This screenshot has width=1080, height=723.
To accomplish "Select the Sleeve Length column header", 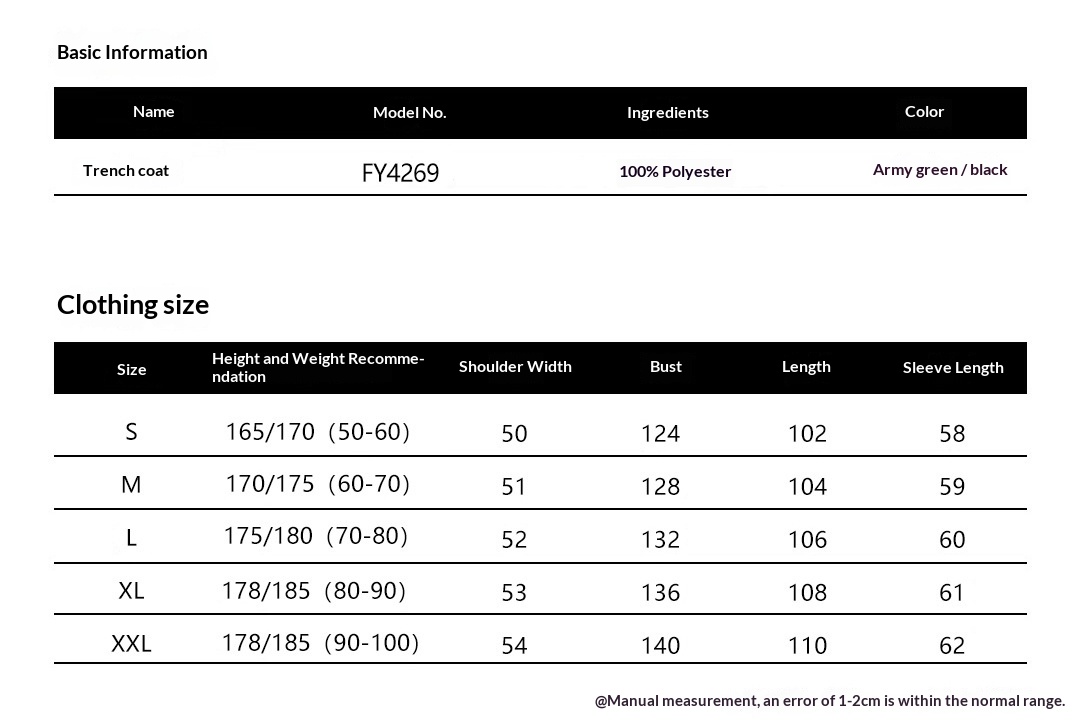I will [x=952, y=367].
